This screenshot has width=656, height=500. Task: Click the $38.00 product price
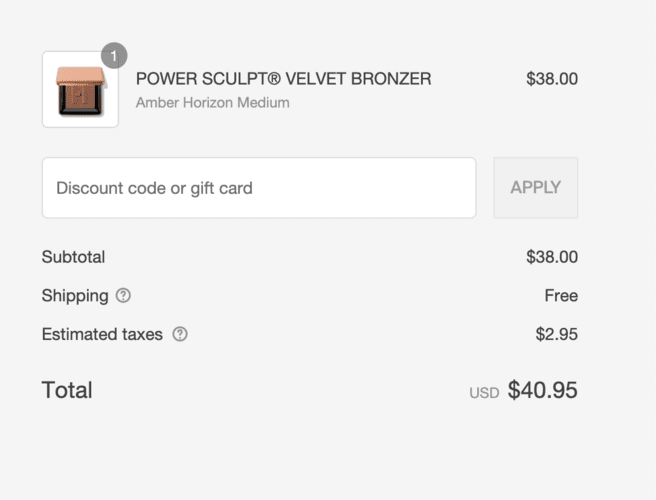tap(551, 79)
